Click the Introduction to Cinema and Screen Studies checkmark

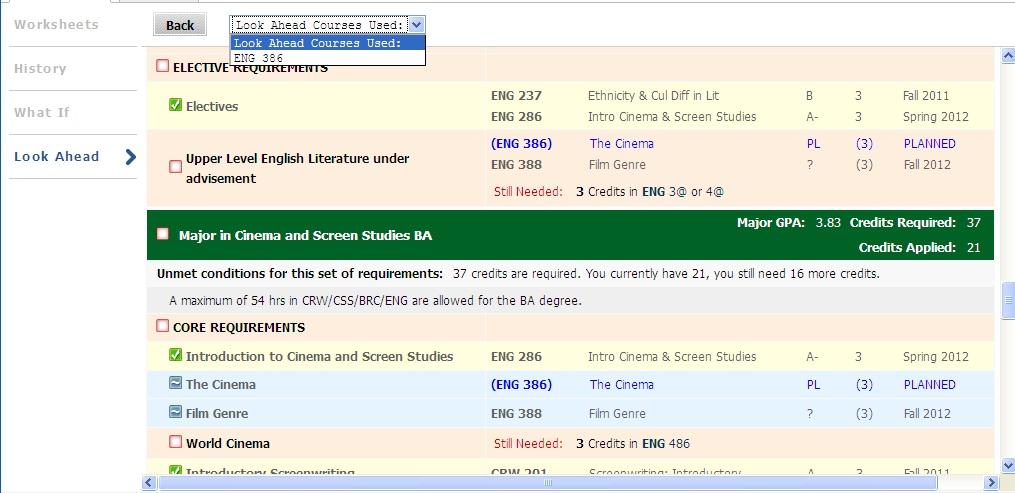coord(175,355)
